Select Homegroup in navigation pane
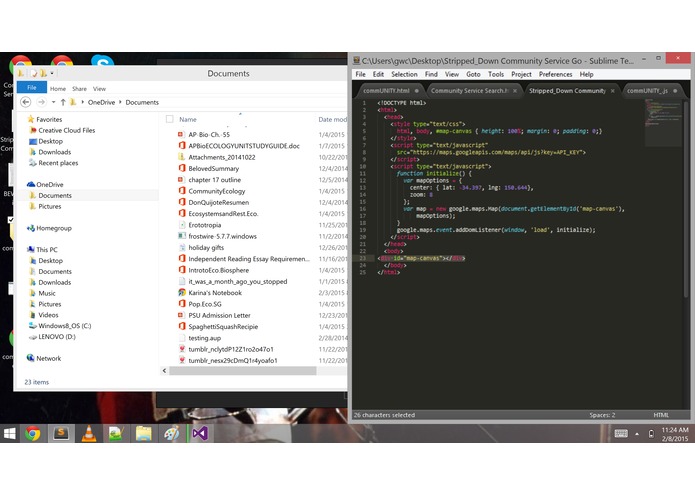Image resolution: width=695 pixels, height=494 pixels. (54, 228)
